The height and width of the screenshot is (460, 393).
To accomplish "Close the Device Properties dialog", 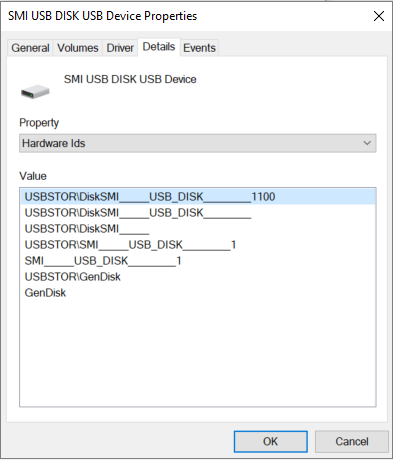I will 379,16.
